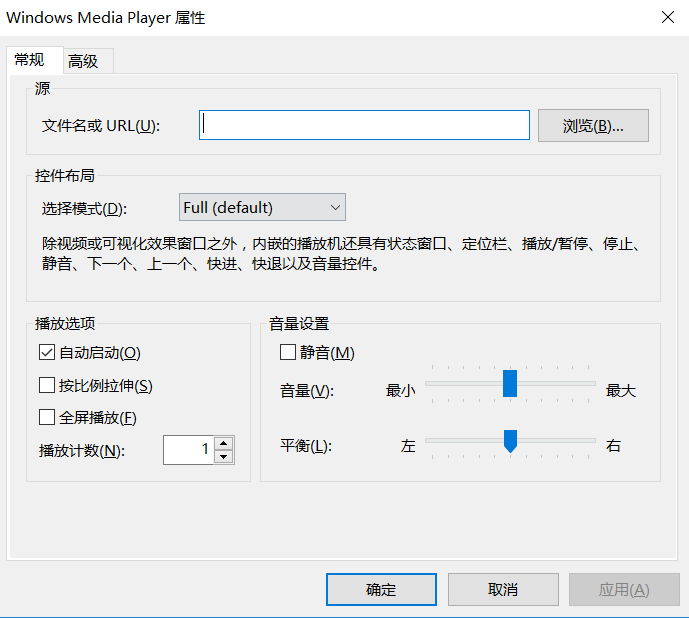Click the 应用(A) button
Viewport: 689px width, 618px height.
624,589
